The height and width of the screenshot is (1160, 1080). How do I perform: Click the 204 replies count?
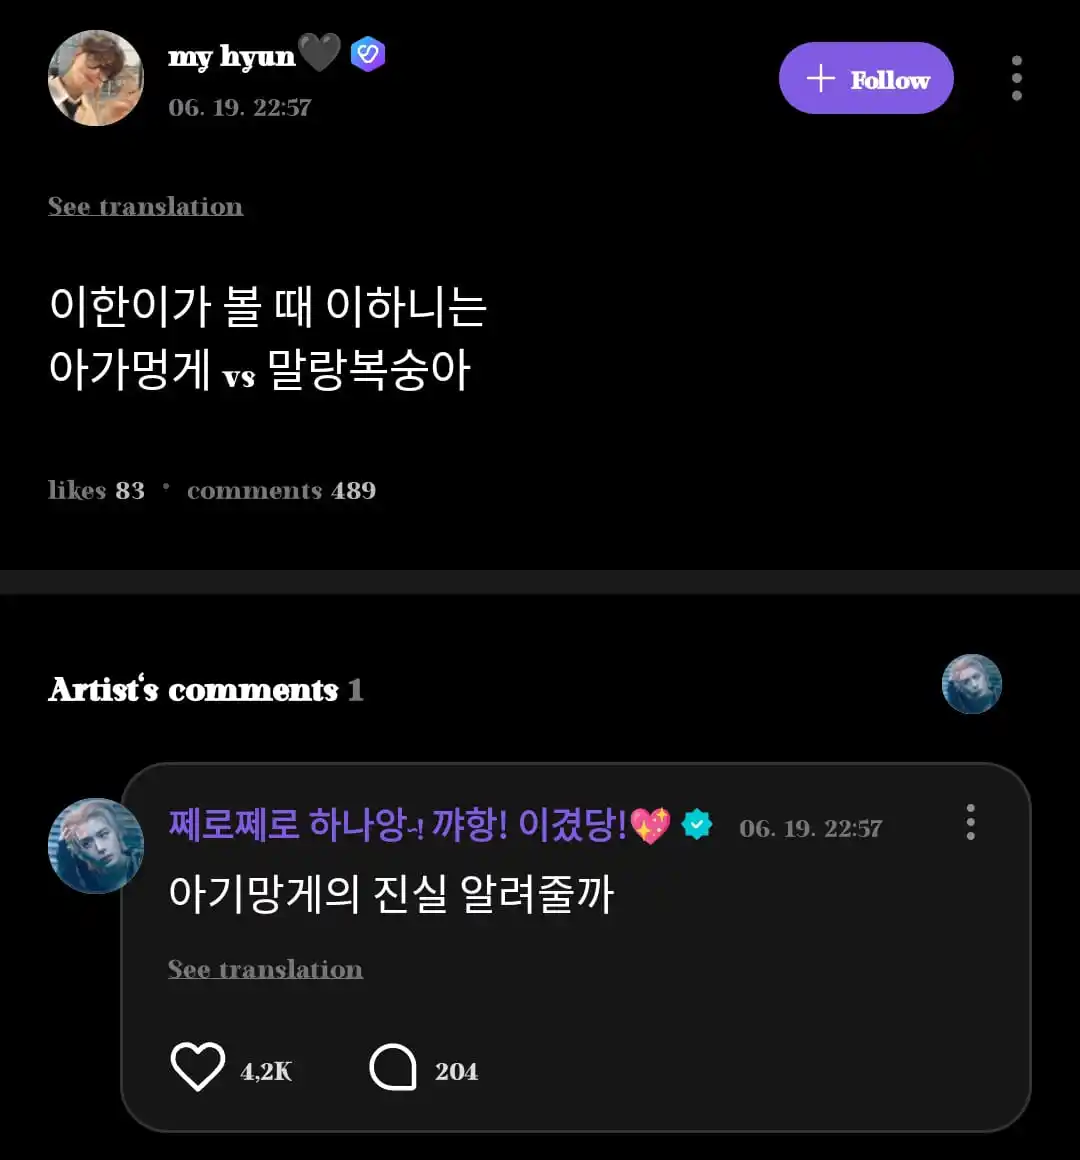456,1071
